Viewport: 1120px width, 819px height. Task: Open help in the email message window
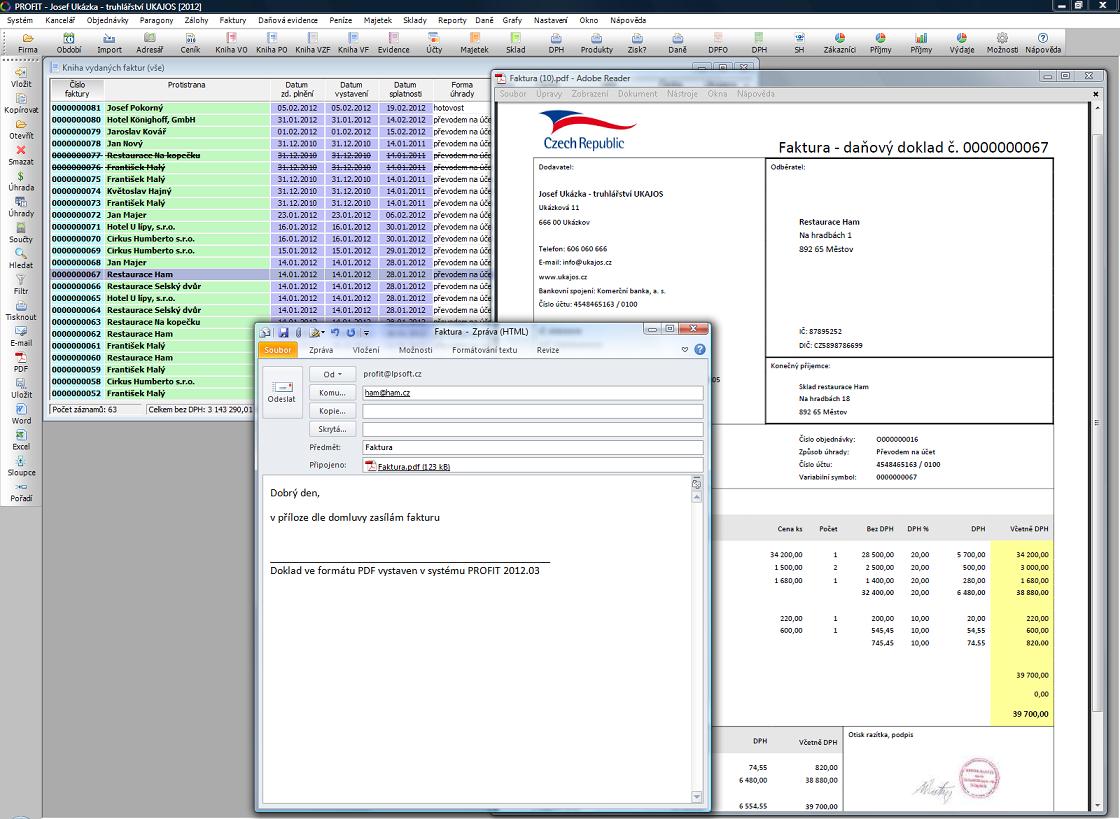point(700,349)
